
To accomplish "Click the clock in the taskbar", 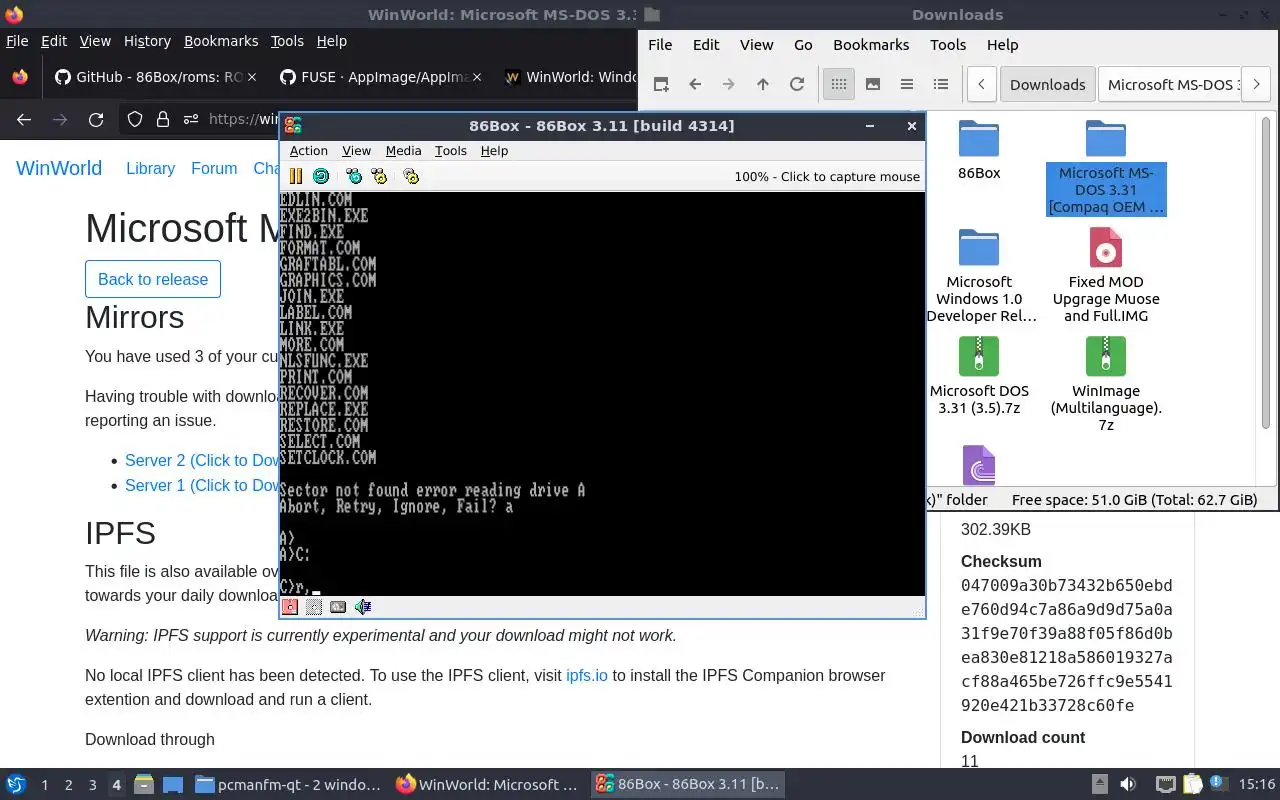I will [1256, 785].
